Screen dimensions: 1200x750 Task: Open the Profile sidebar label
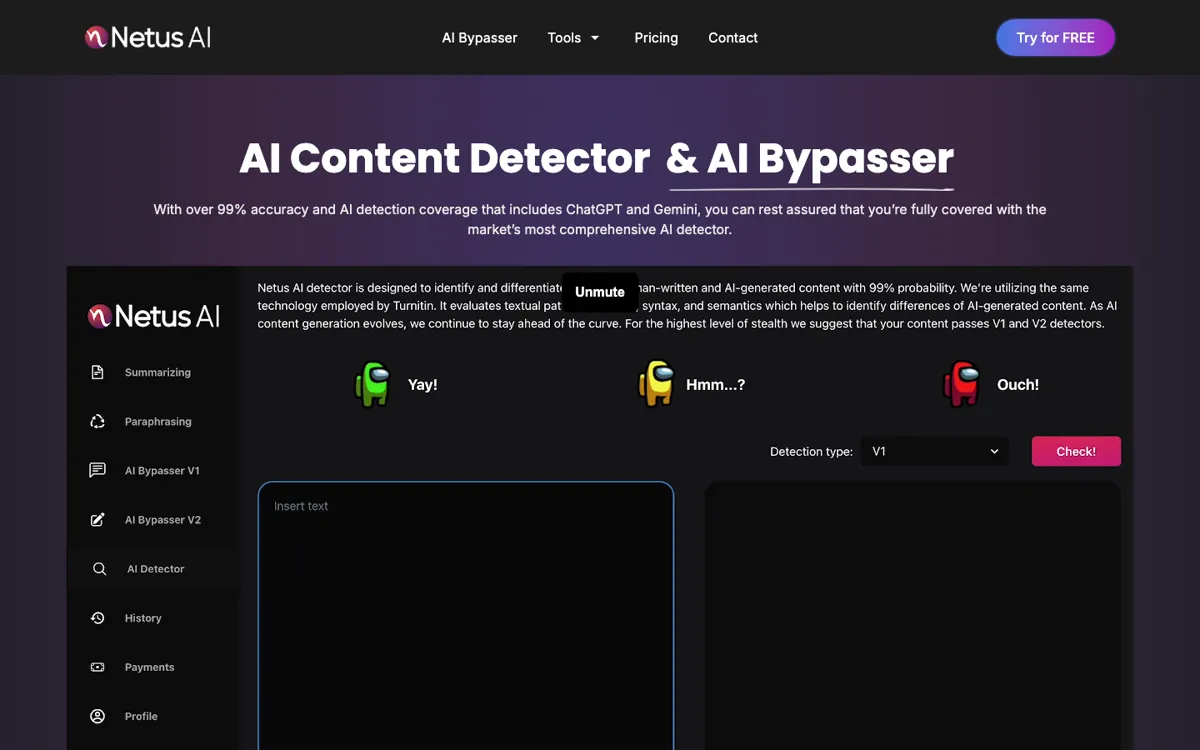(x=141, y=717)
